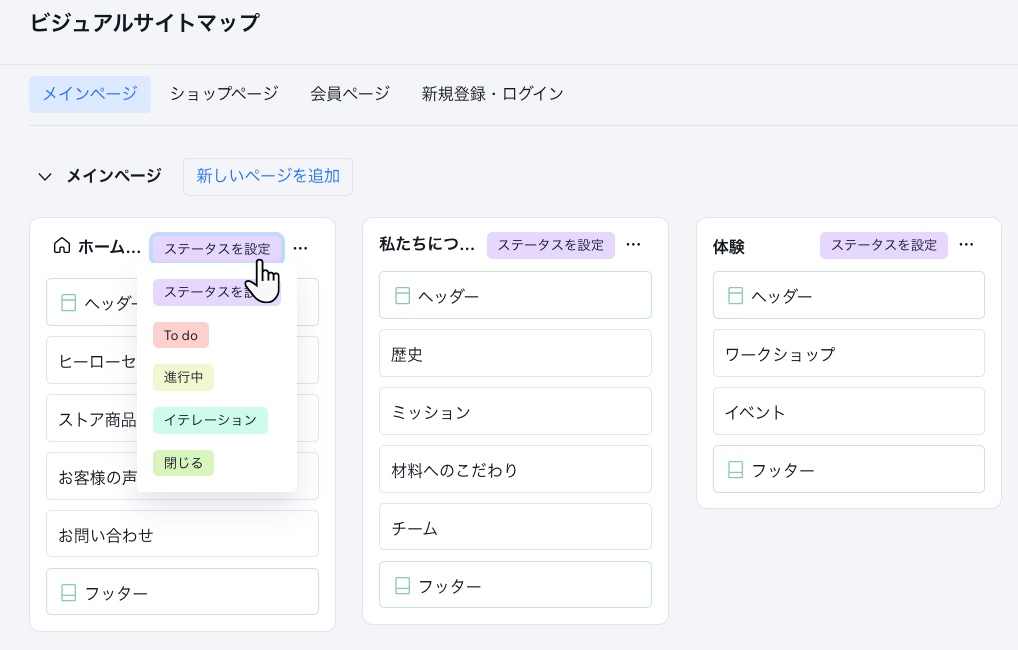Click the チーム section card under 私たちについて
The width and height of the screenshot is (1018, 650).
point(515,527)
